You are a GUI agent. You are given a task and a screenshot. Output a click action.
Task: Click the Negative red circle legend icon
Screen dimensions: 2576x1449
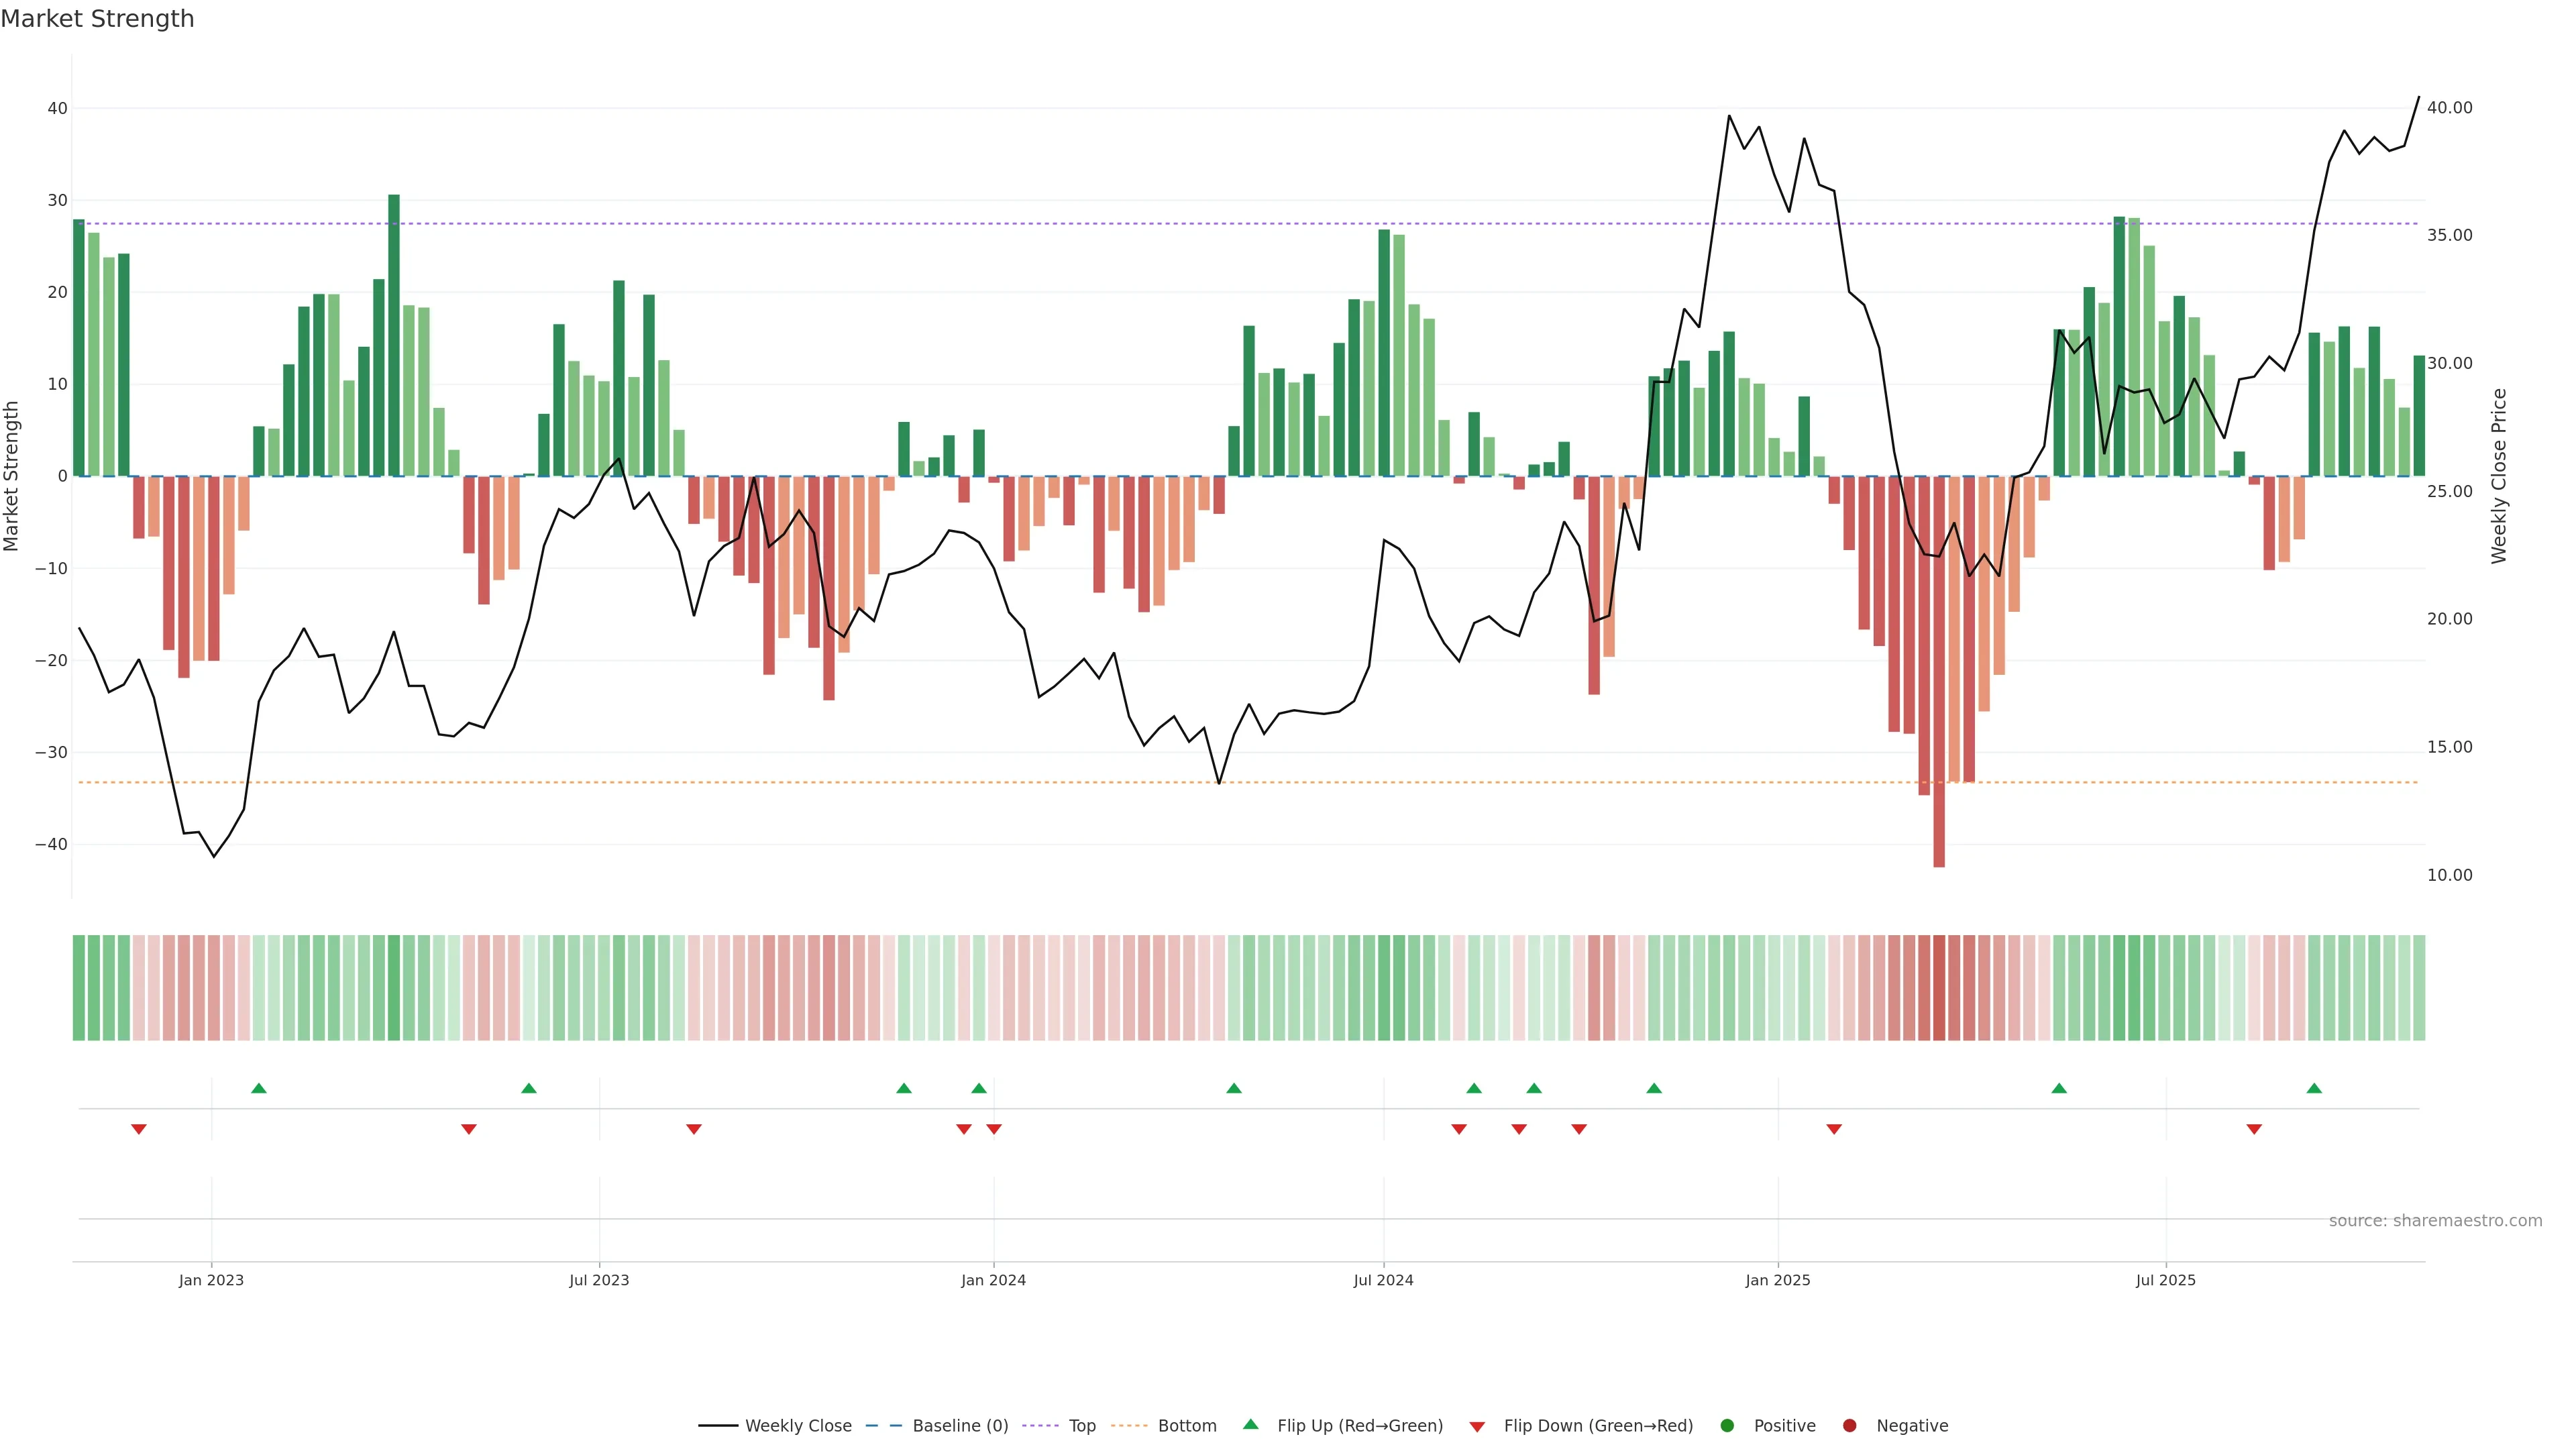coord(1849,1426)
